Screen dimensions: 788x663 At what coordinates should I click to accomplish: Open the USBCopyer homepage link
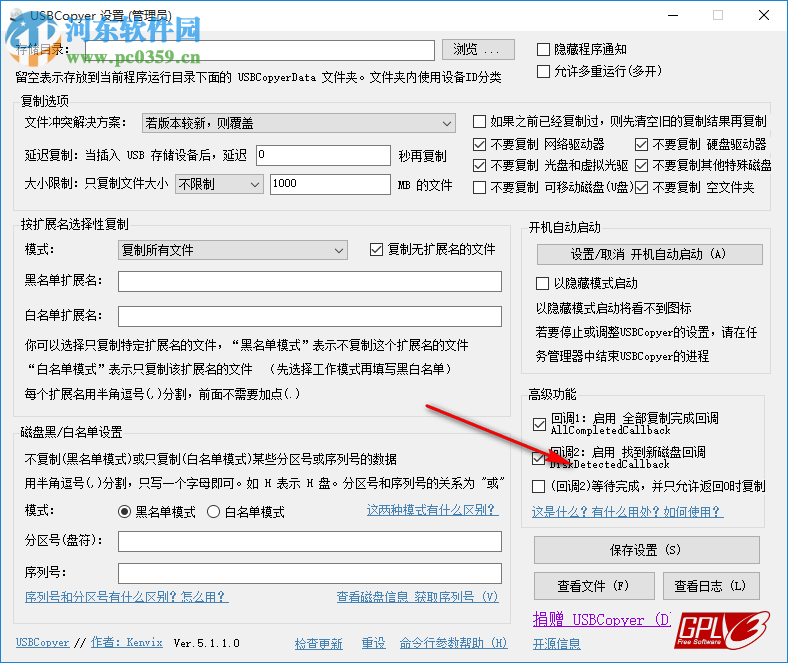[43, 643]
